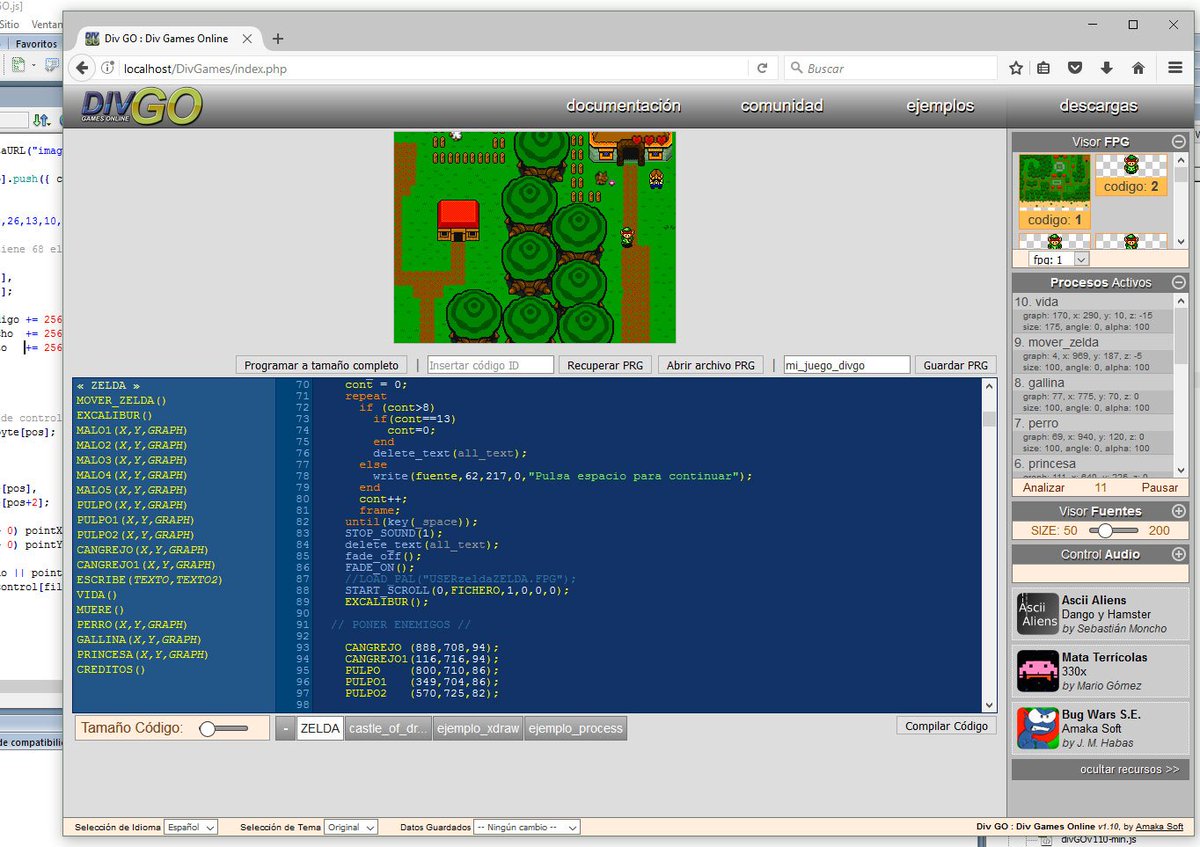Go to the browser home icon
This screenshot has height=847, width=1200.
pyautogui.click(x=1138, y=68)
